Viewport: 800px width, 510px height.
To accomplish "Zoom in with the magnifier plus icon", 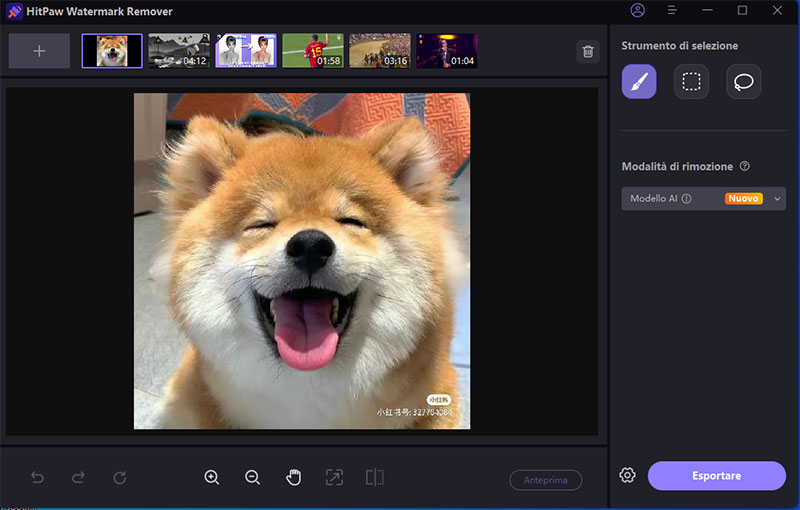I will (x=212, y=478).
